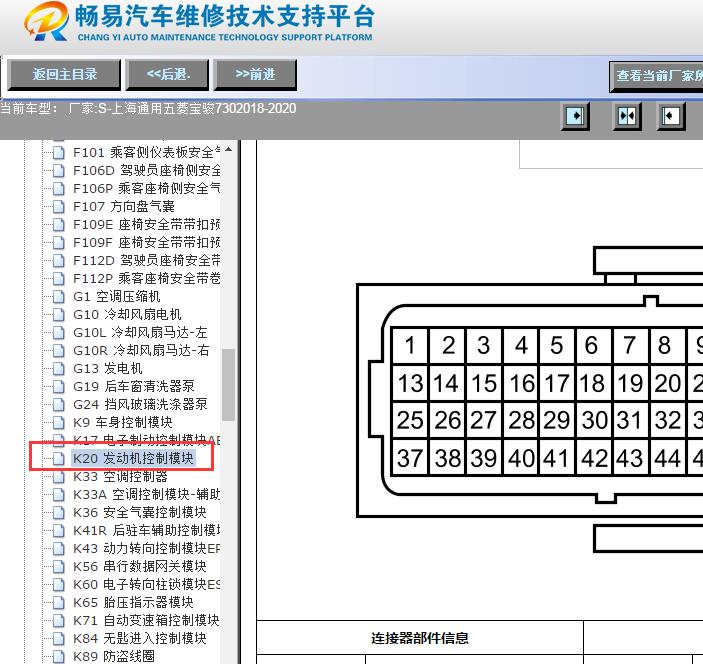Open K84 无匙进入控制模块 item
The image size is (703, 664).
coord(139,638)
